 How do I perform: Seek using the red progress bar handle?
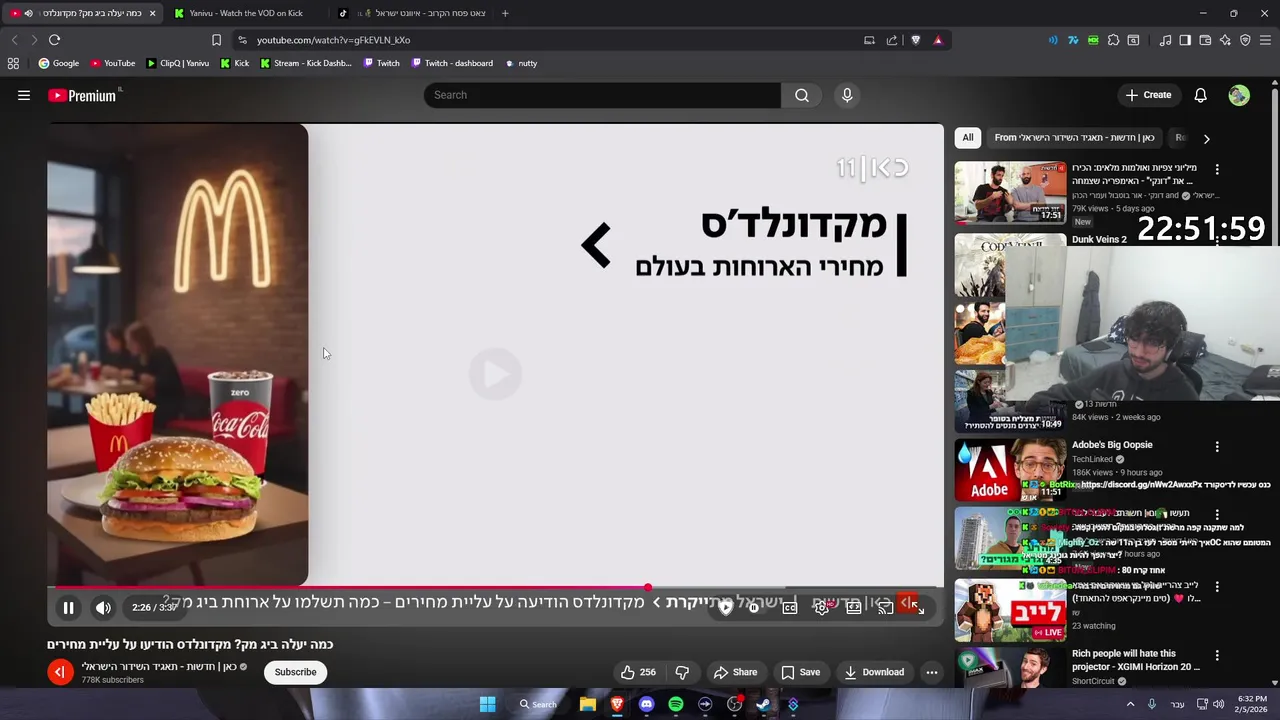pos(648,588)
